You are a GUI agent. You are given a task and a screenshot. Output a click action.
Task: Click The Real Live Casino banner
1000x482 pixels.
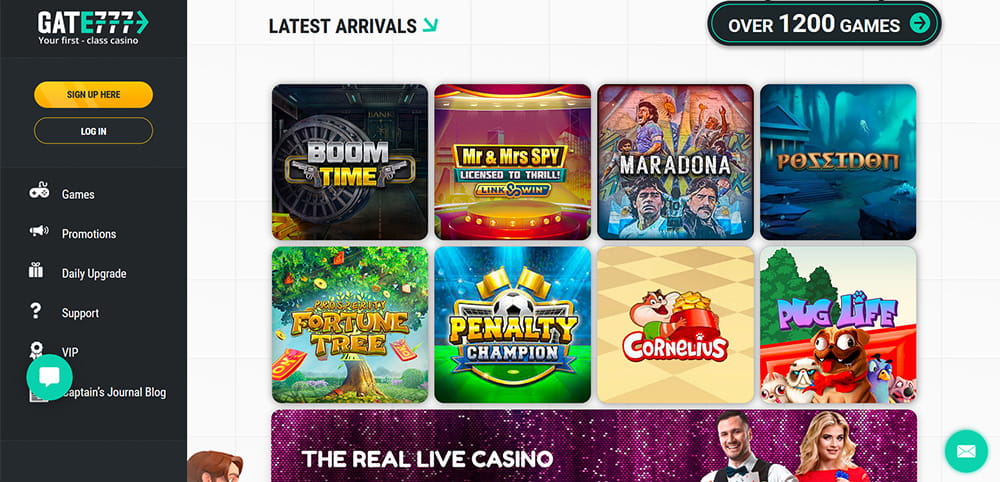click(594, 446)
